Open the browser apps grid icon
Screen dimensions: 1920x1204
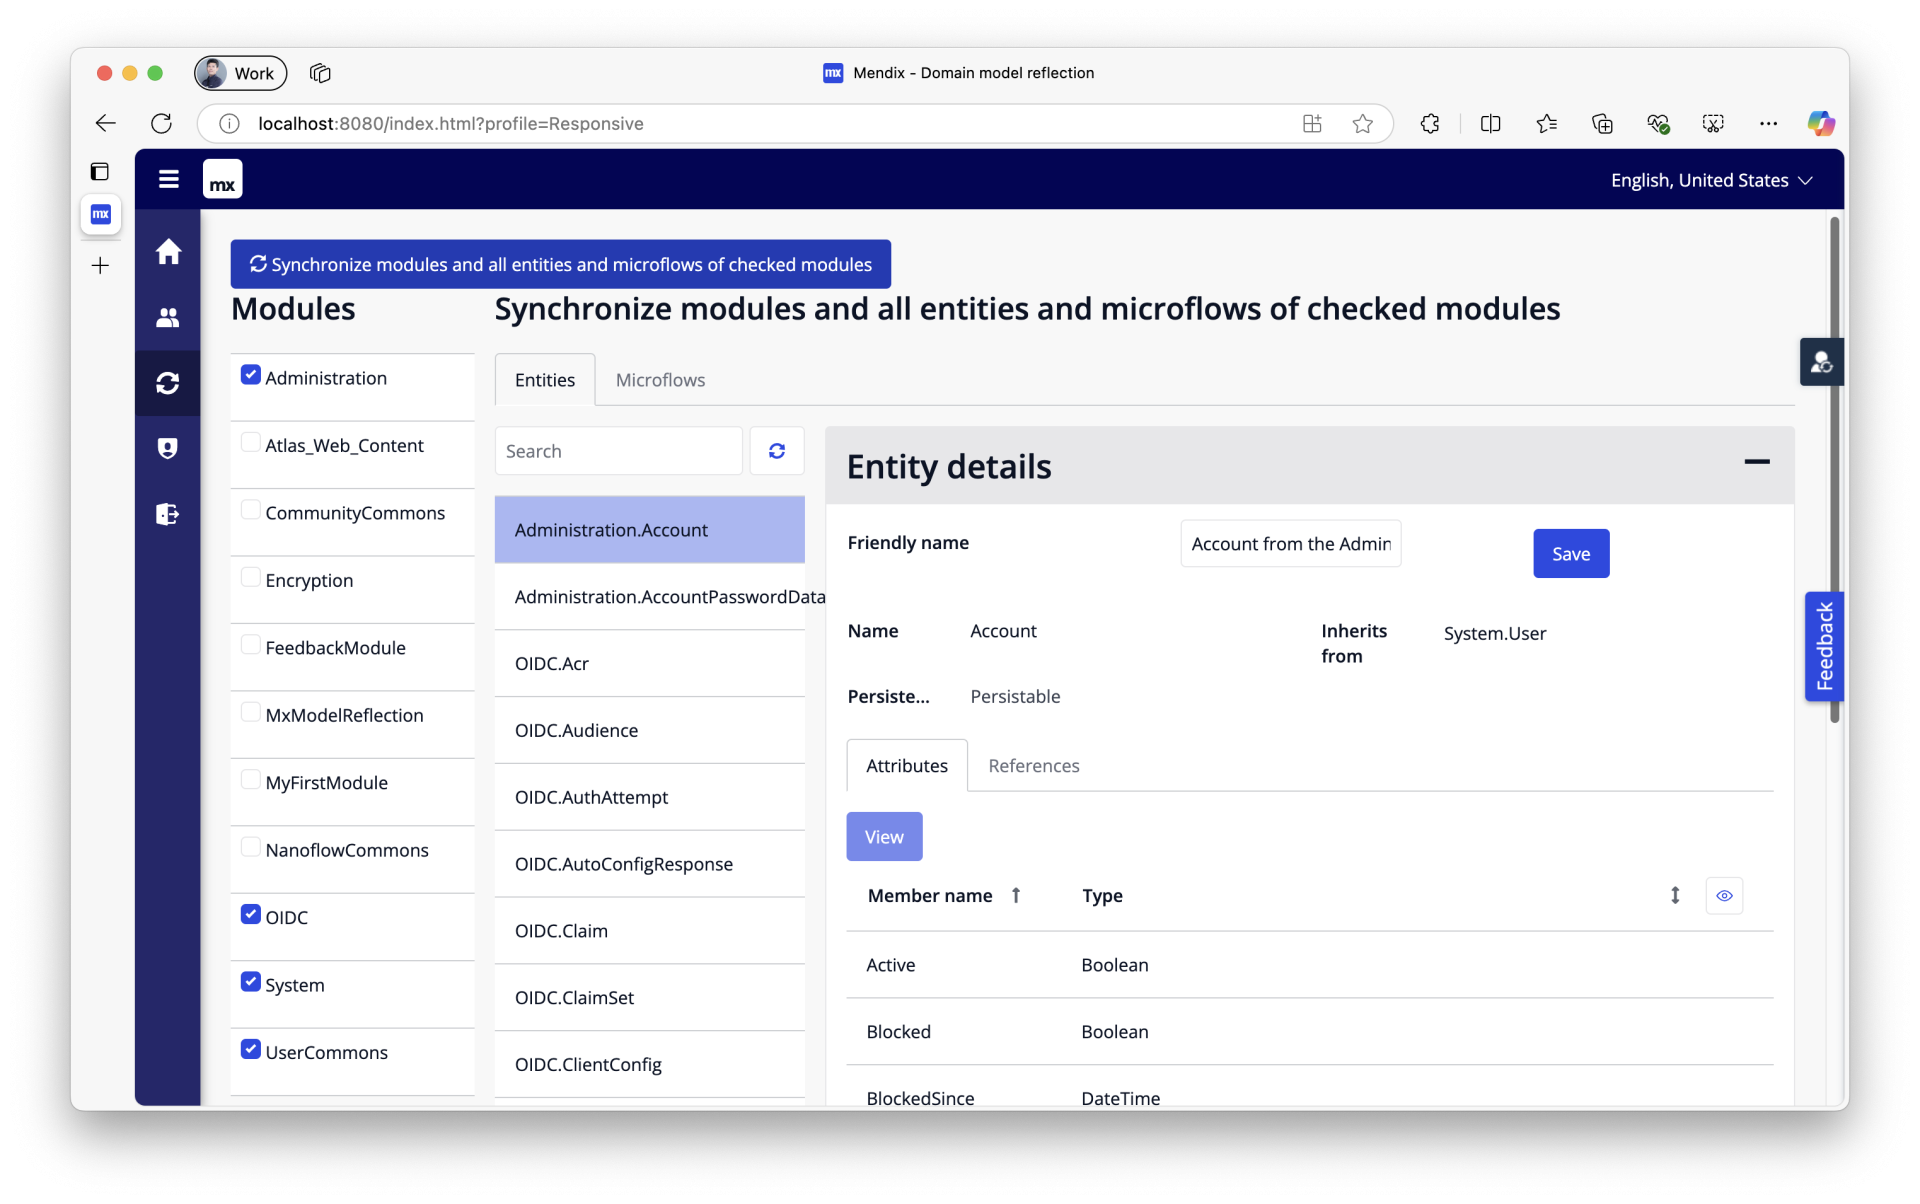(1312, 123)
